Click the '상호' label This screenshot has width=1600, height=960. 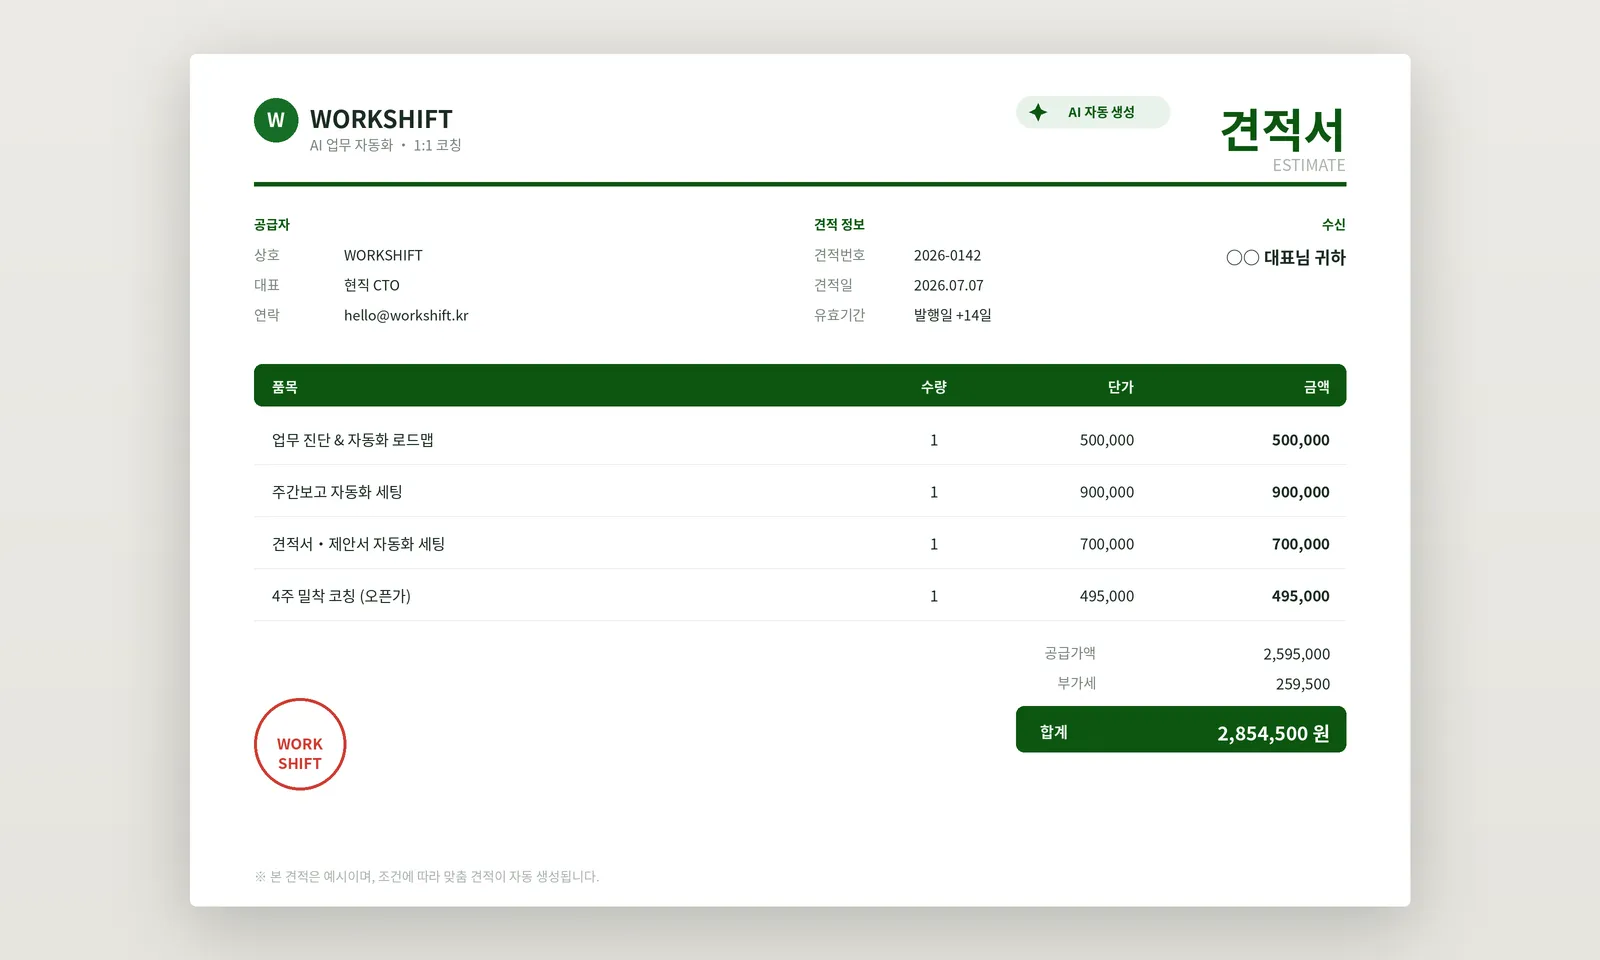pos(267,255)
